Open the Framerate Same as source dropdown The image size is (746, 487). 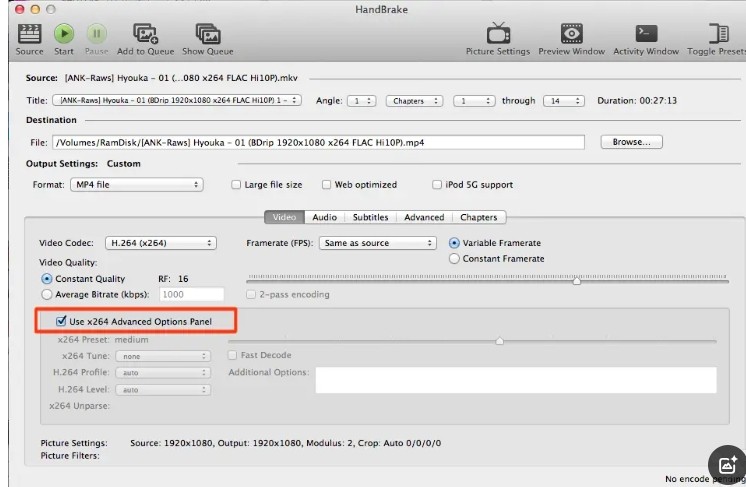(378, 243)
